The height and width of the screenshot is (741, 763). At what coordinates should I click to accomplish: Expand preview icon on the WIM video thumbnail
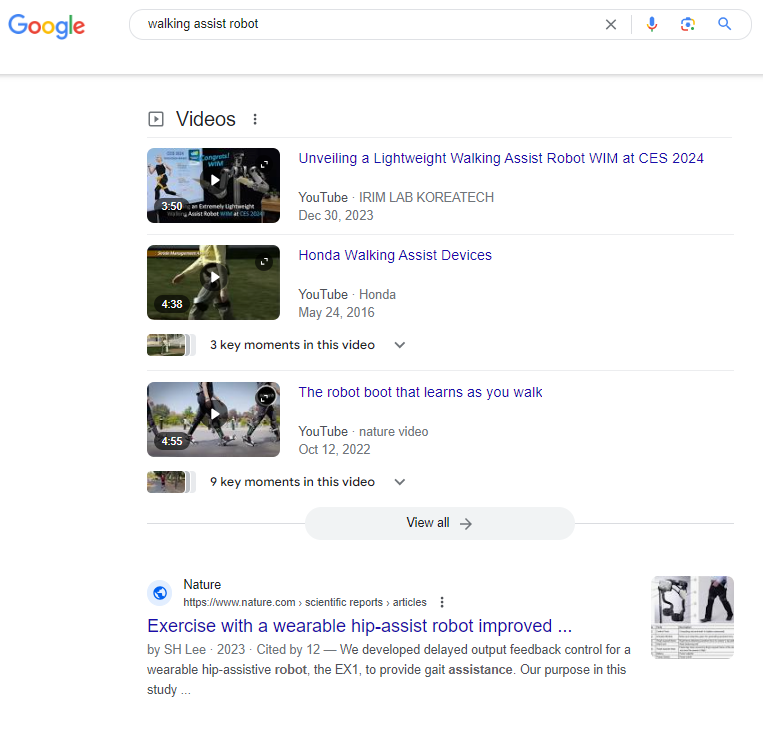coord(264,165)
